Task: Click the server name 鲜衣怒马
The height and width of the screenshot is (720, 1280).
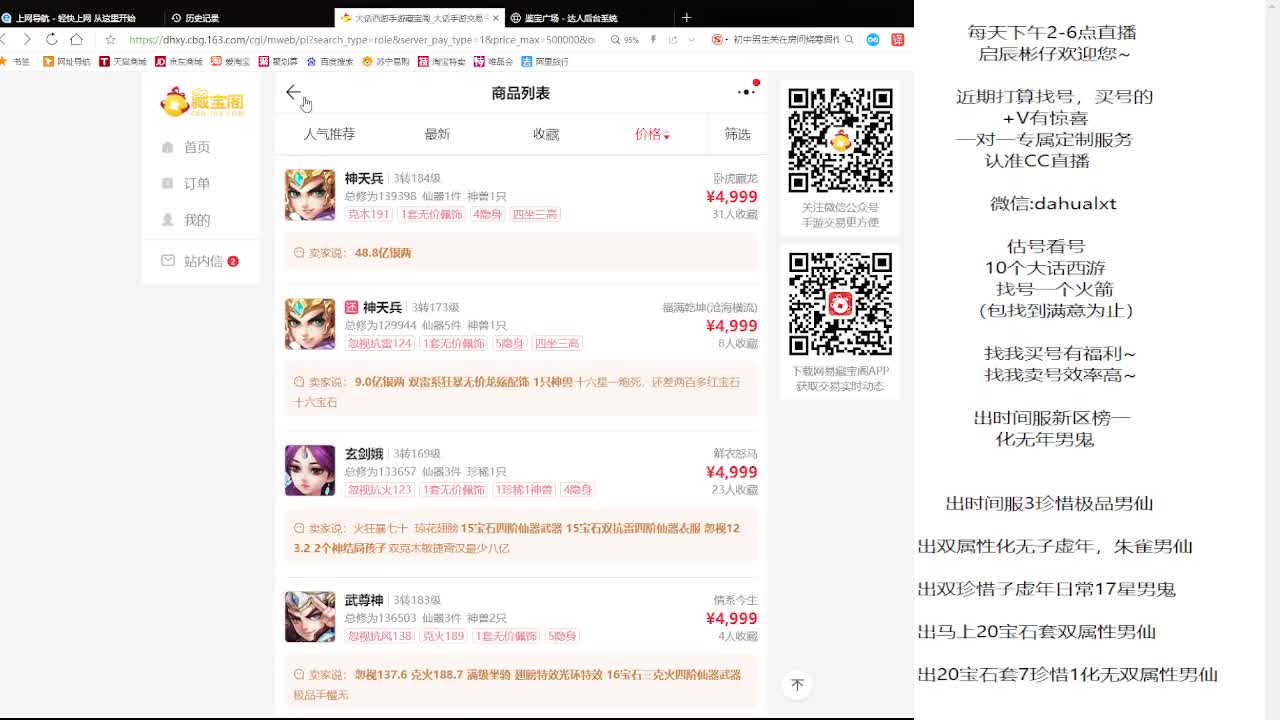Action: click(x=735, y=454)
